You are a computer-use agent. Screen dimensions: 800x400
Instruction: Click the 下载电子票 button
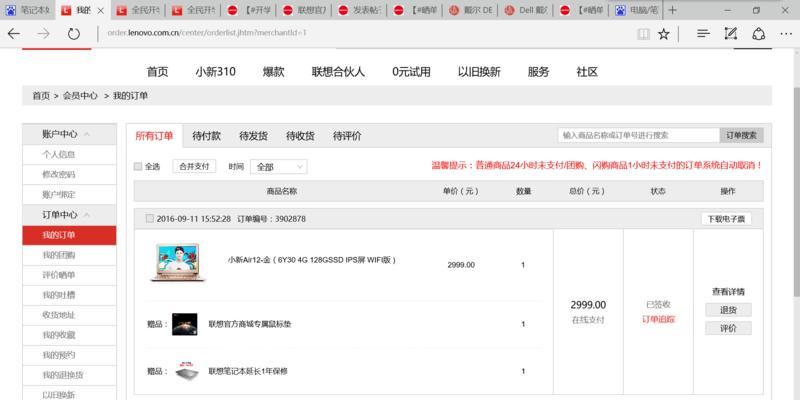pyautogui.click(x=726, y=219)
